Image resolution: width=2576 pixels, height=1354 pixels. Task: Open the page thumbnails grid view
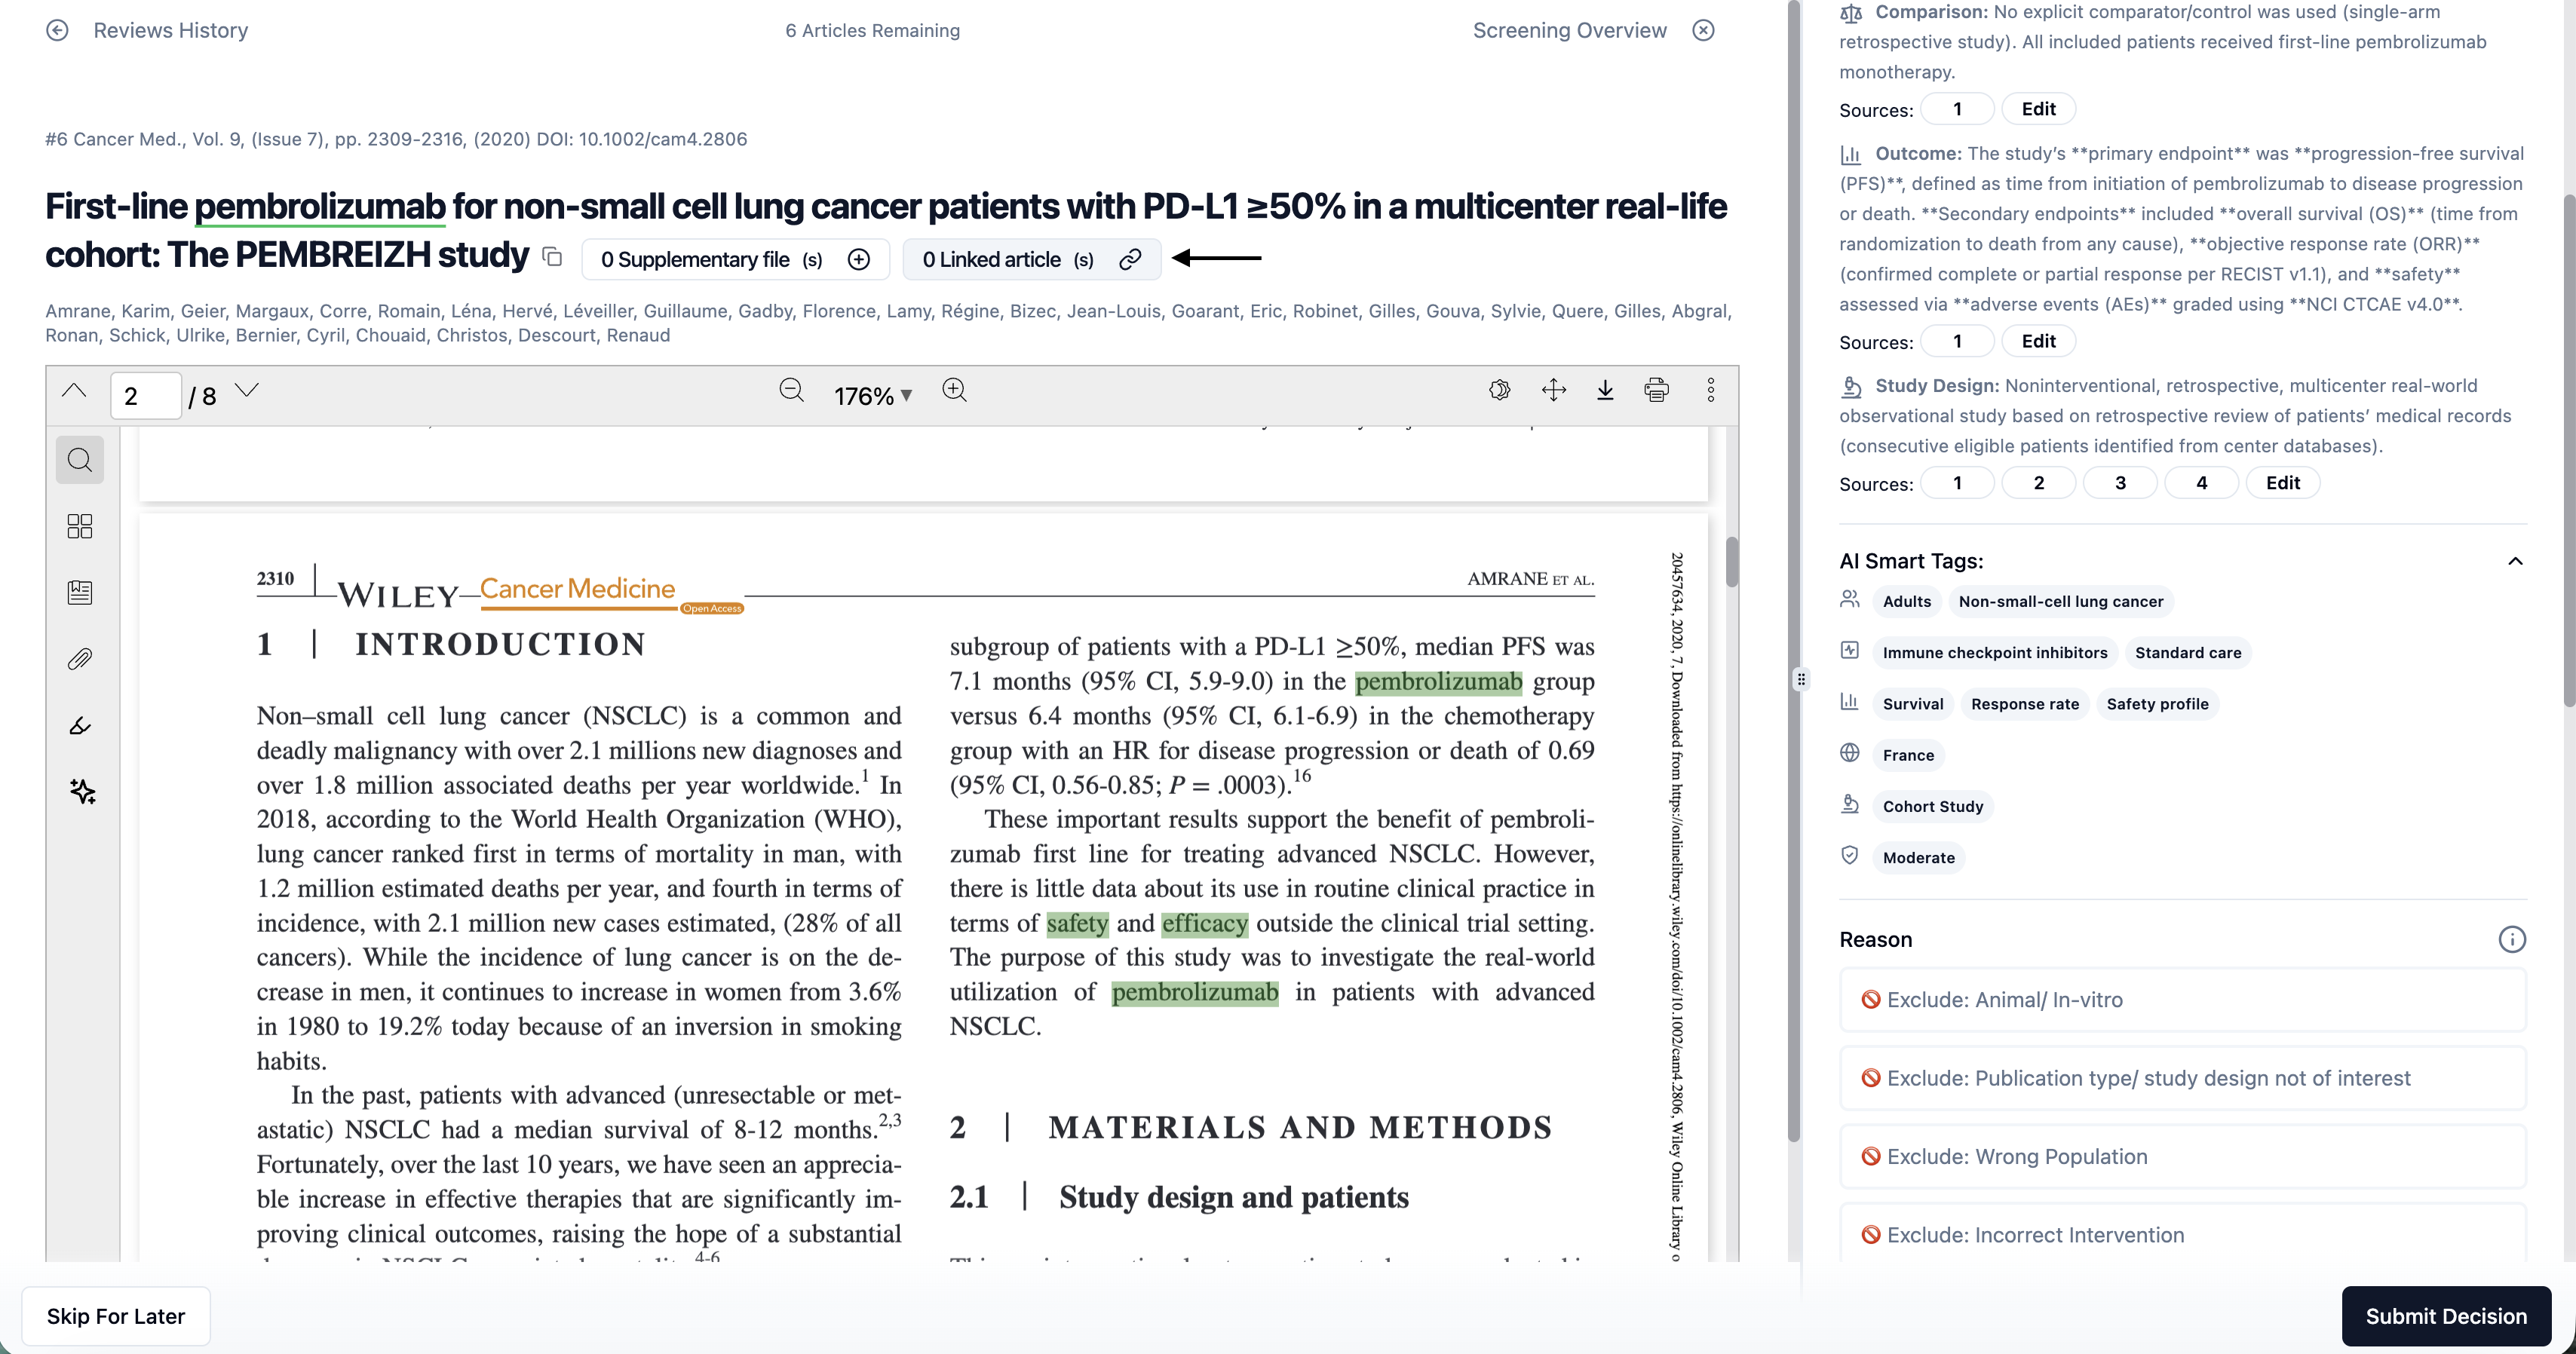coord(80,526)
